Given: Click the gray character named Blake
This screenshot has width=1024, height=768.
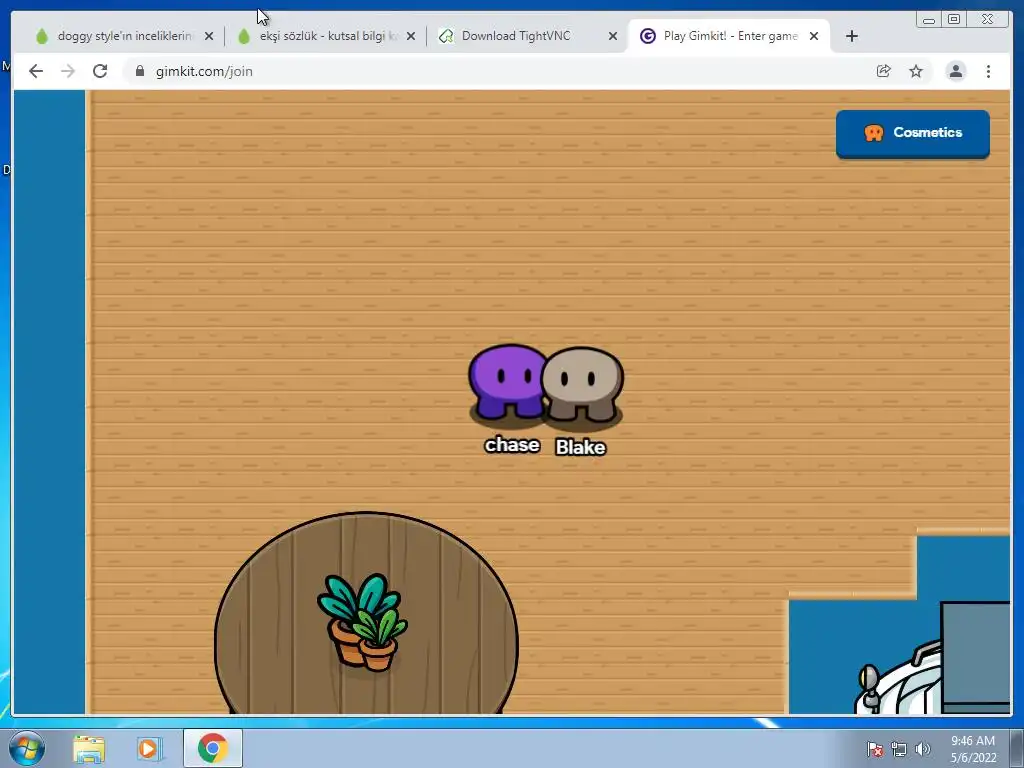Looking at the screenshot, I should tap(583, 384).
